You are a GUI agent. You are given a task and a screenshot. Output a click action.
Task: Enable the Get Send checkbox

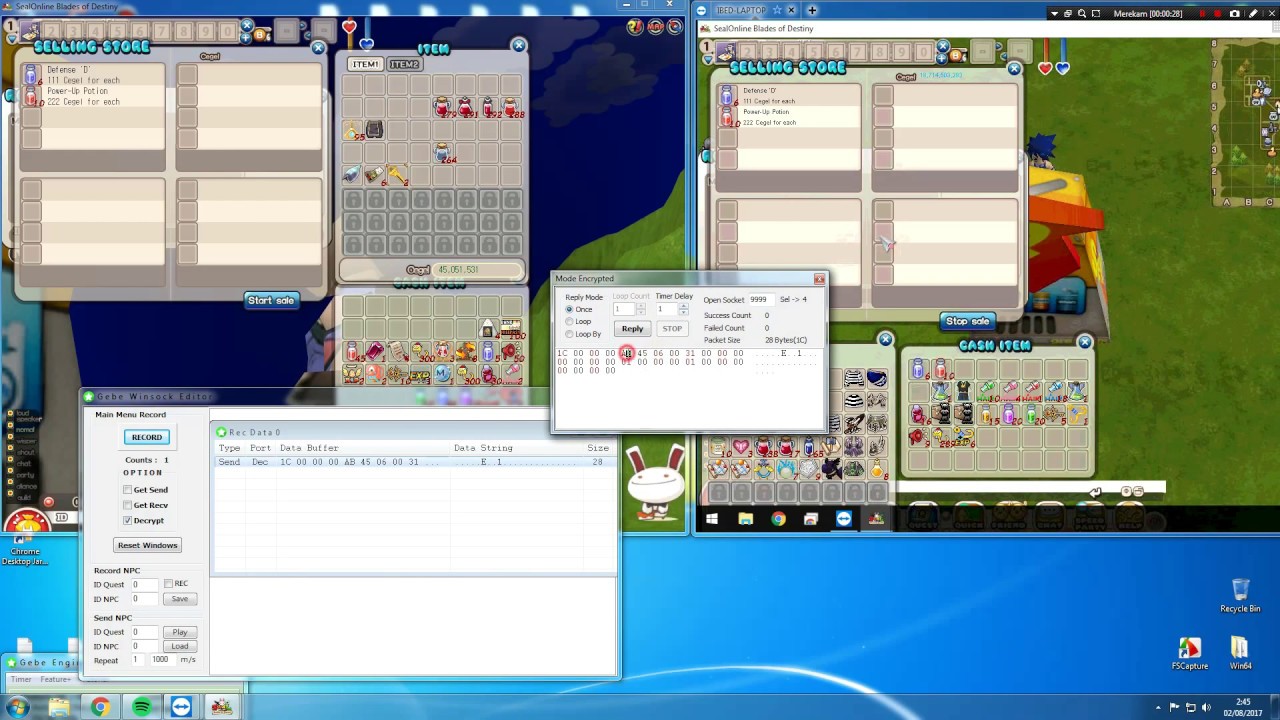(128, 490)
